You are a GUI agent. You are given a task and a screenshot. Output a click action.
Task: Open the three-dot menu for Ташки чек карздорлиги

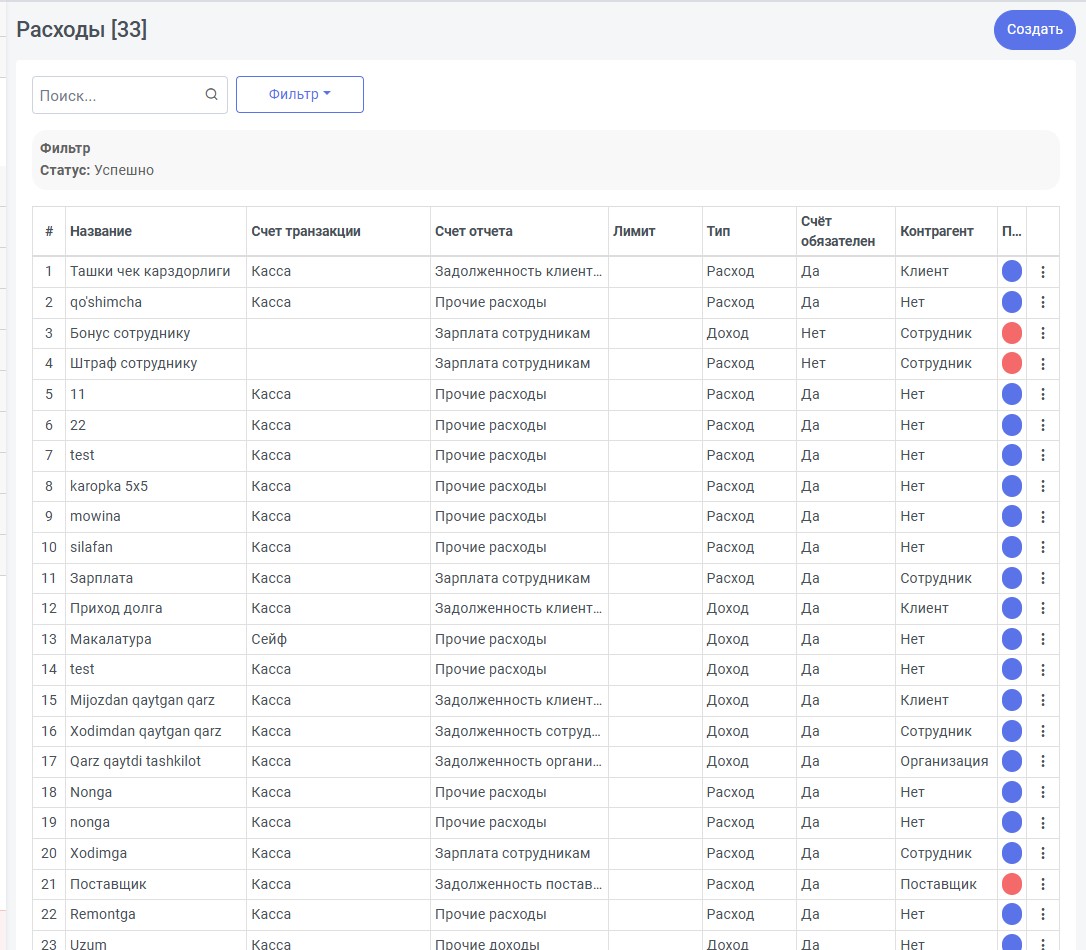[x=1042, y=271]
